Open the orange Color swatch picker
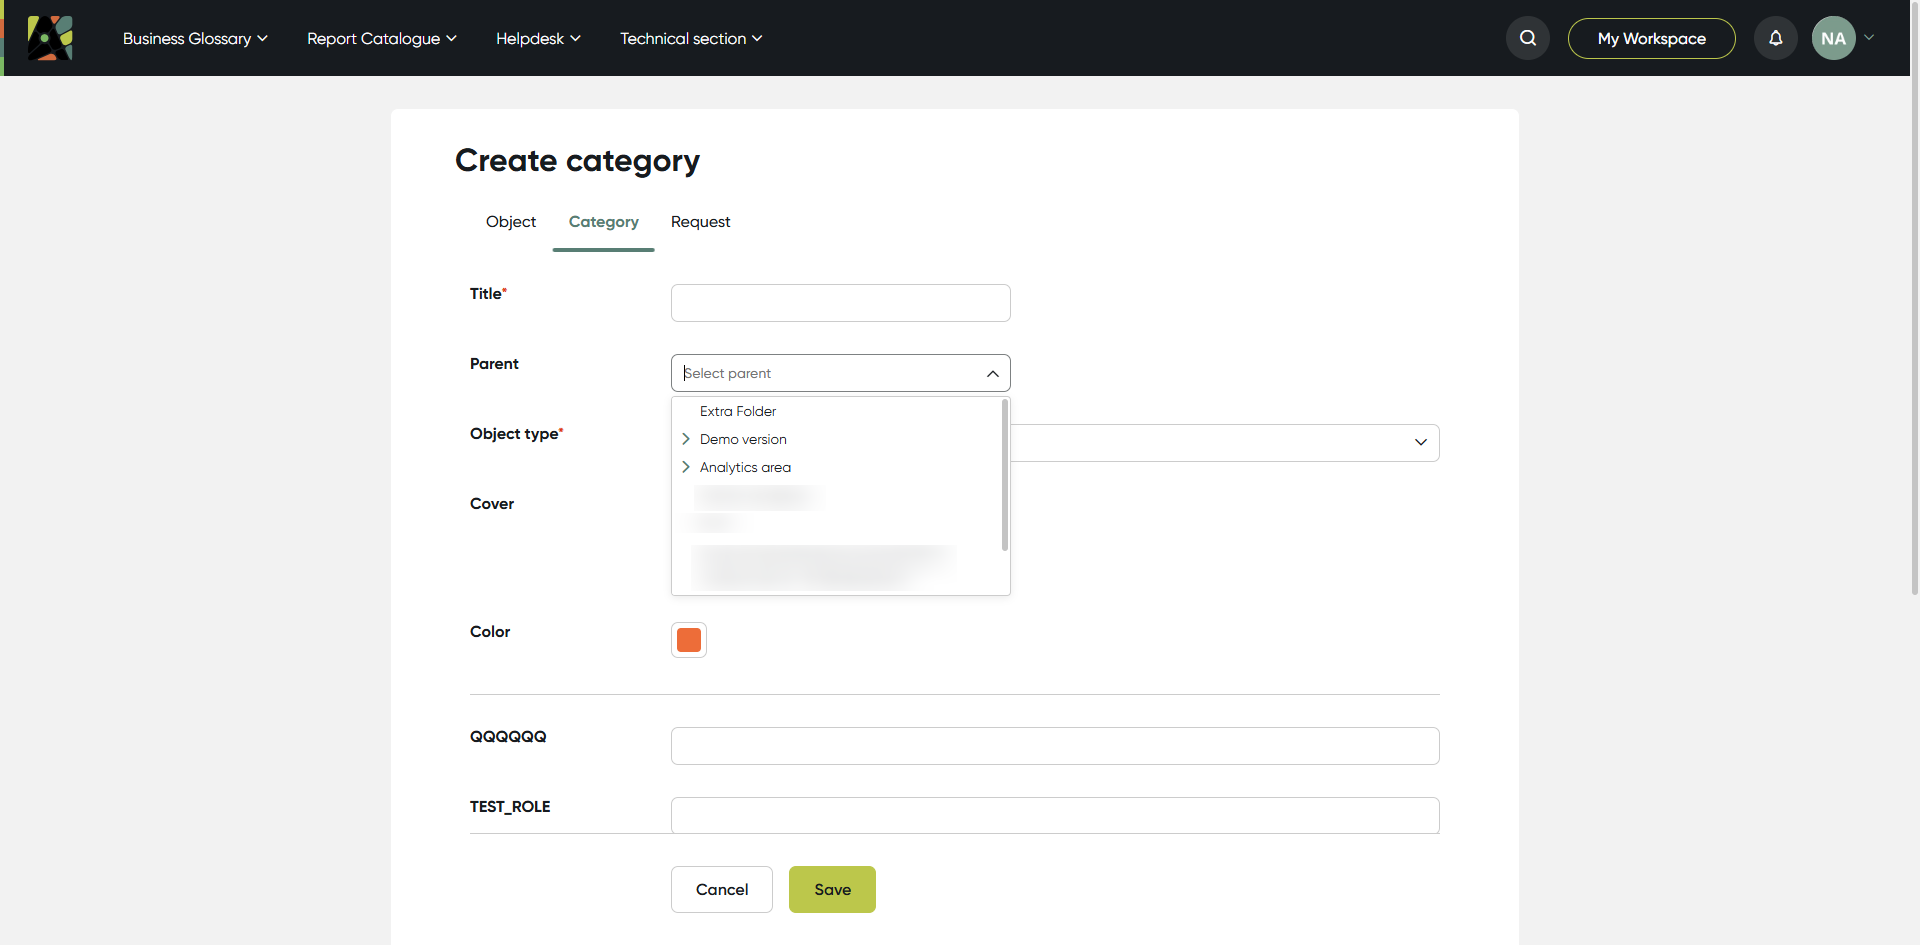 pyautogui.click(x=689, y=640)
